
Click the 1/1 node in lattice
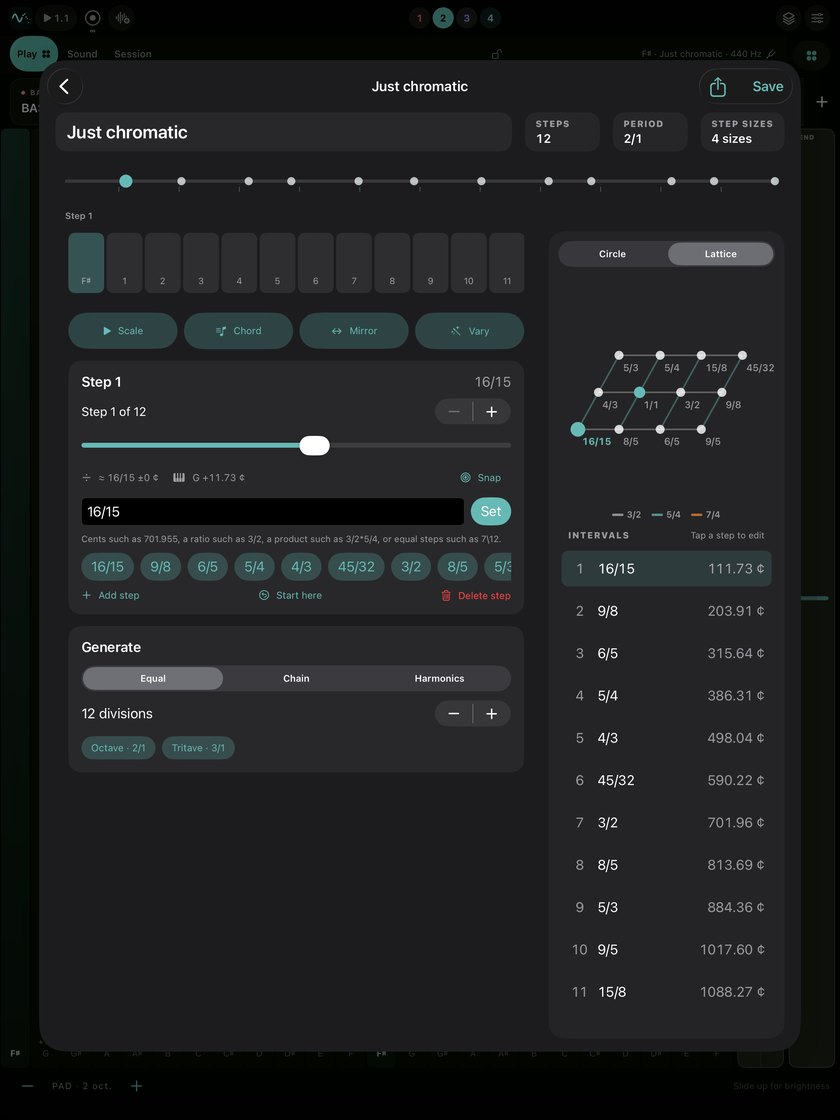639,392
